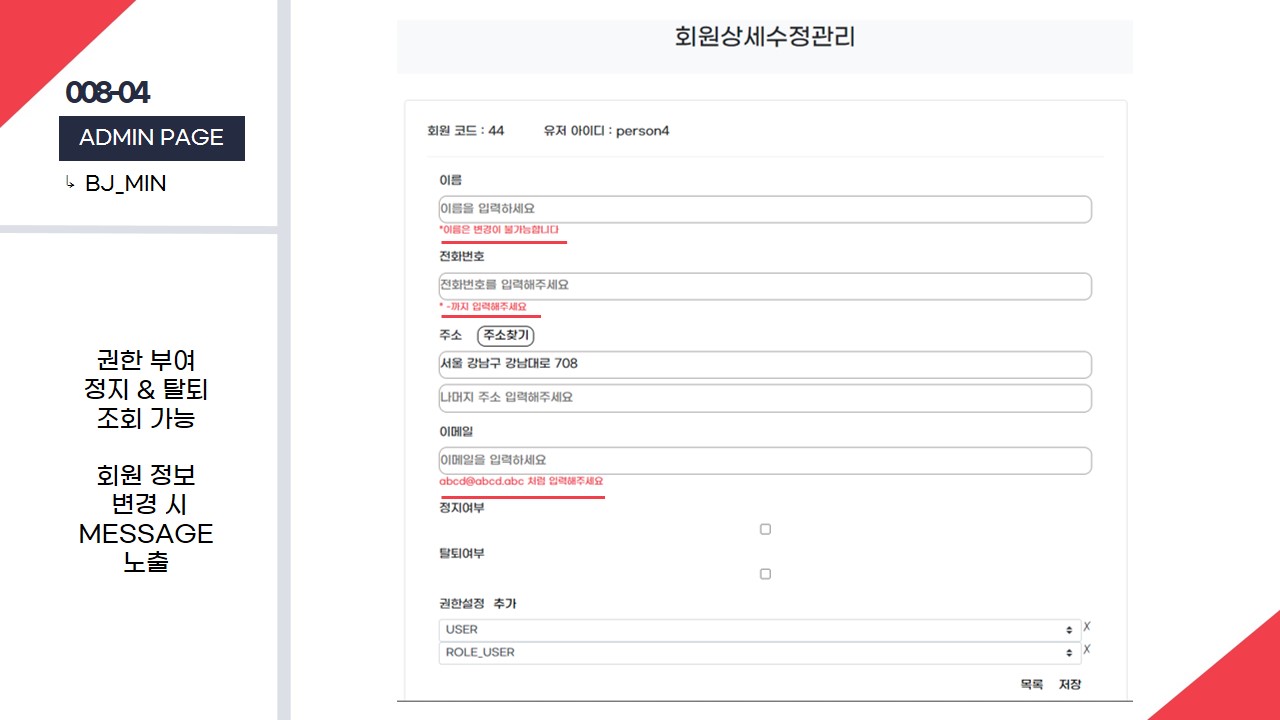Click the 회원상세수정관리 page title

point(765,39)
